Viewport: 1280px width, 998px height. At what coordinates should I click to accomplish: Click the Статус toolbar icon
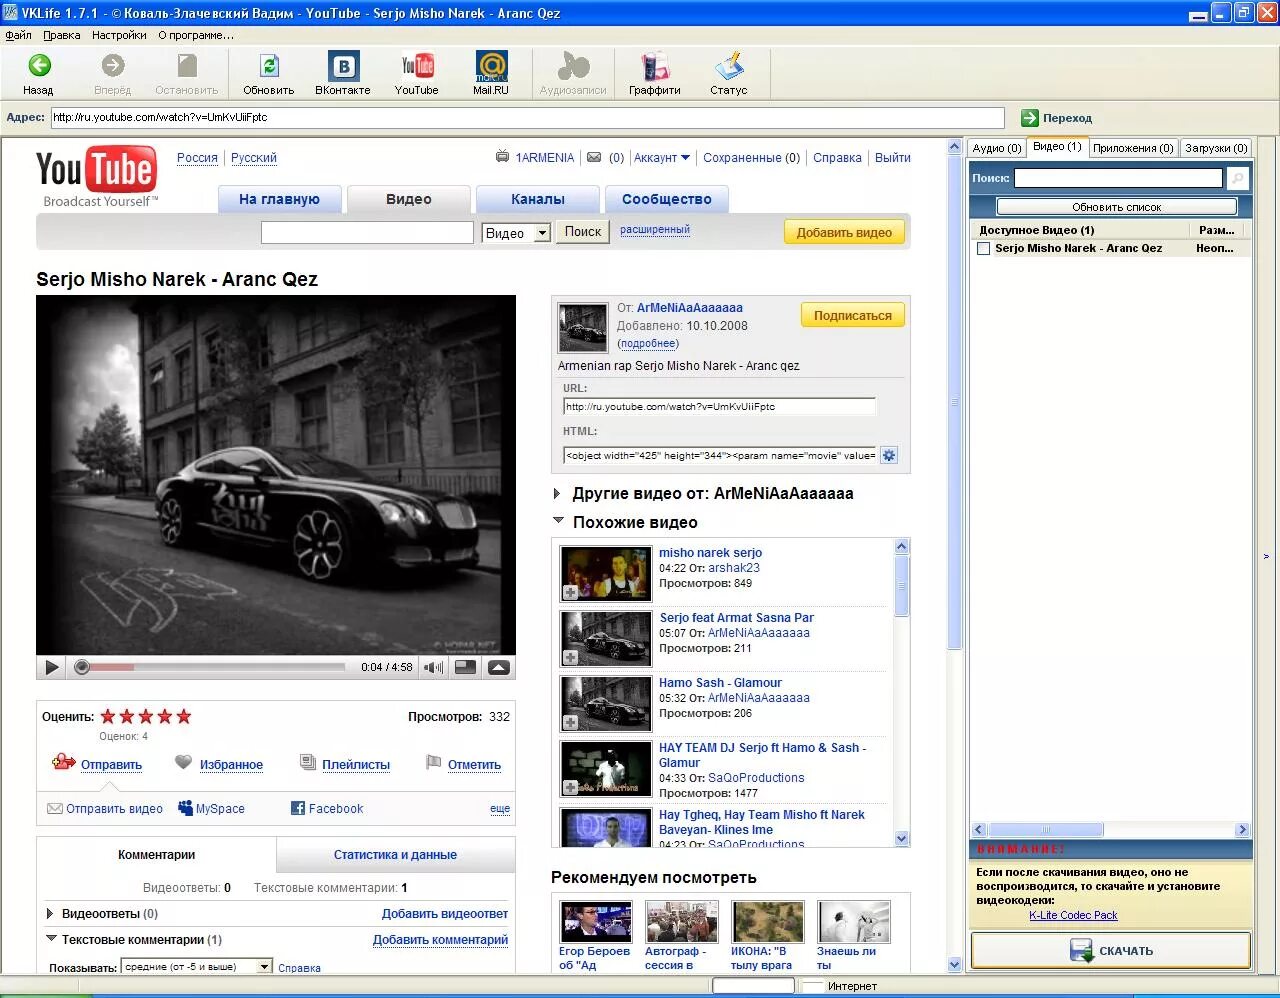[x=729, y=66]
